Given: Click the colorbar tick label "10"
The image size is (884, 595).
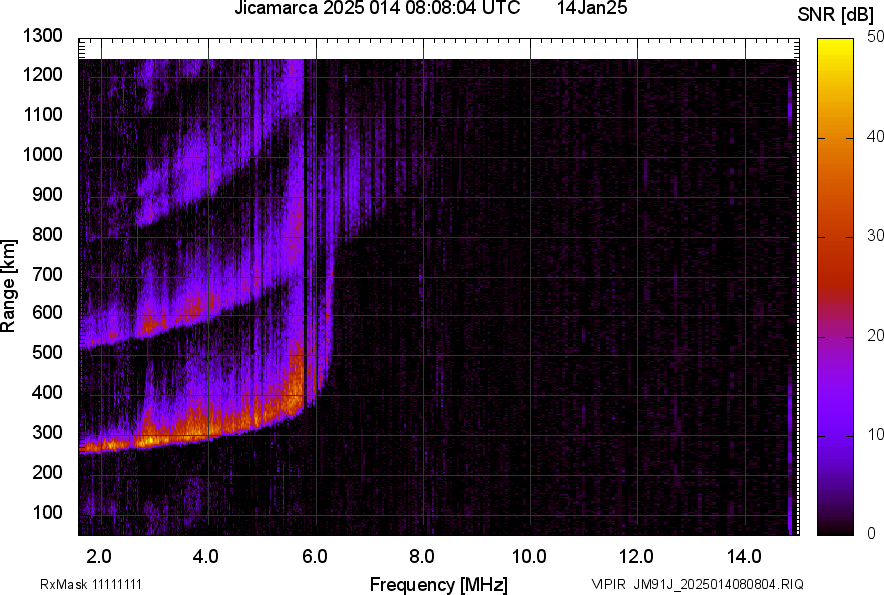Looking at the screenshot, I should 876,435.
